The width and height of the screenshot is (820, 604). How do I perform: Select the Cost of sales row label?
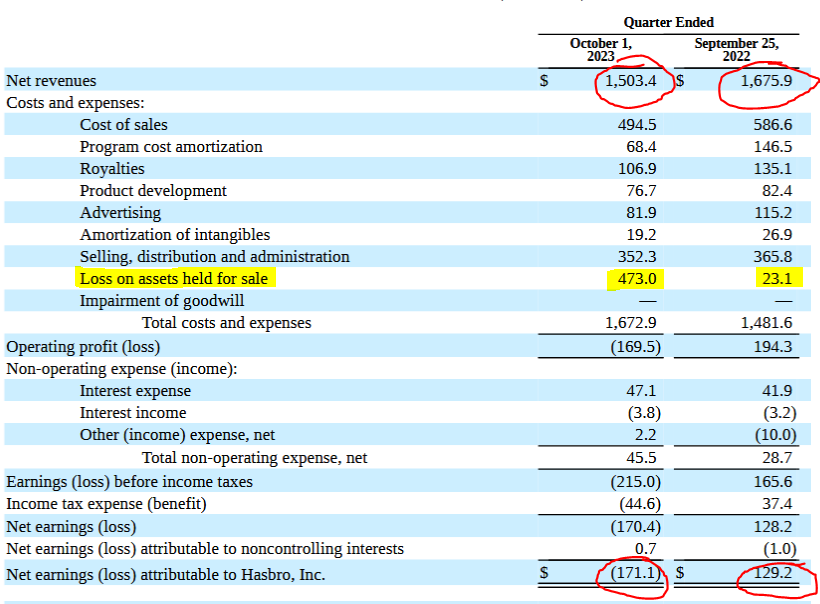pyautogui.click(x=124, y=125)
